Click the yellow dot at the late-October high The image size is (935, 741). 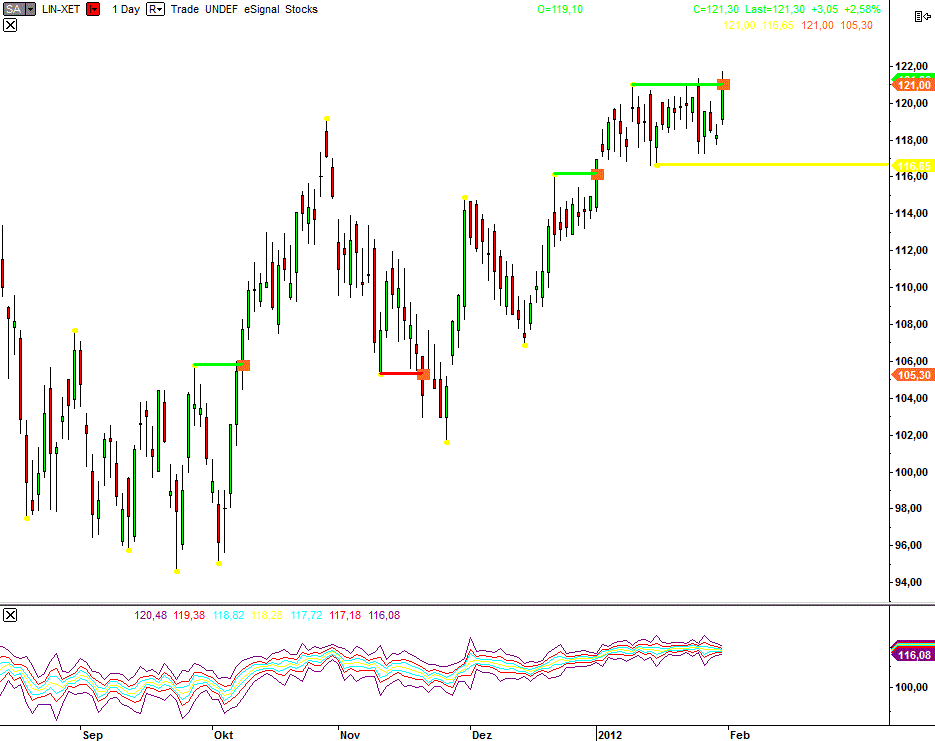(x=326, y=119)
